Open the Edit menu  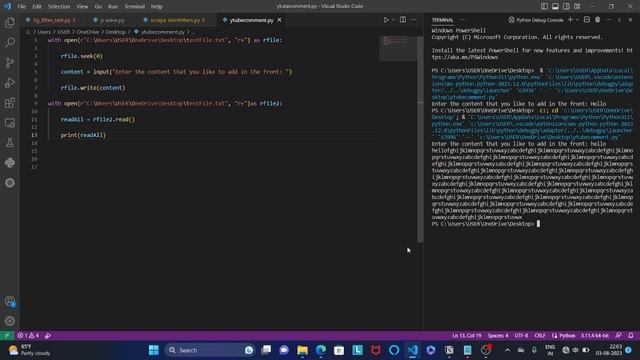(x=37, y=7)
